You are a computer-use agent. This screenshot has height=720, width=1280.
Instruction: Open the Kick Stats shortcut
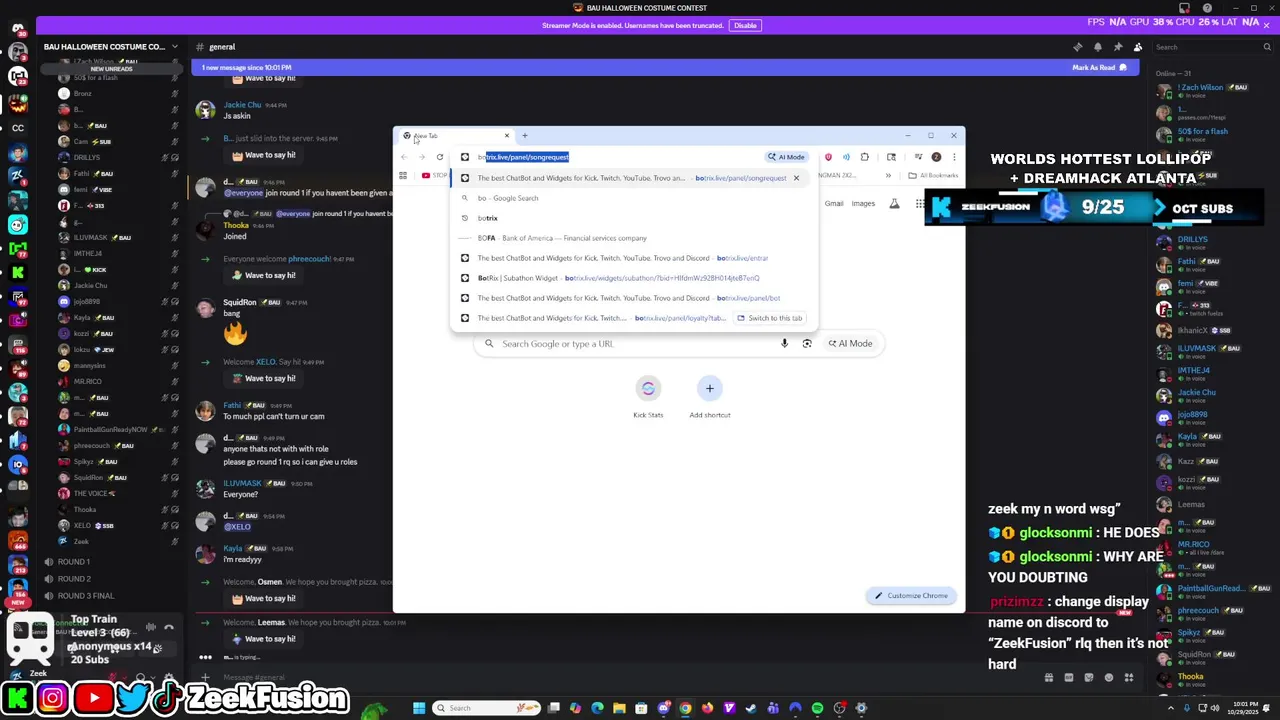[x=648, y=397]
